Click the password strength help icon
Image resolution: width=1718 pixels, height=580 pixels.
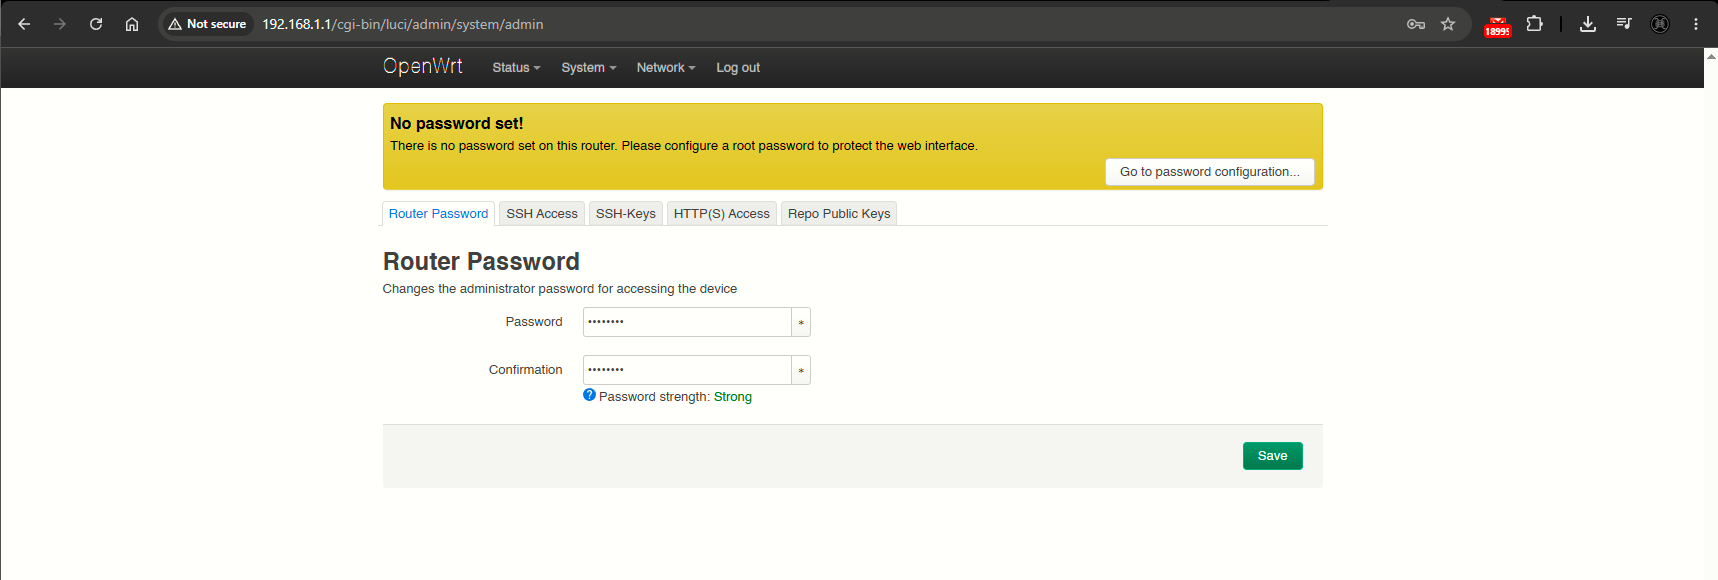[x=589, y=395]
